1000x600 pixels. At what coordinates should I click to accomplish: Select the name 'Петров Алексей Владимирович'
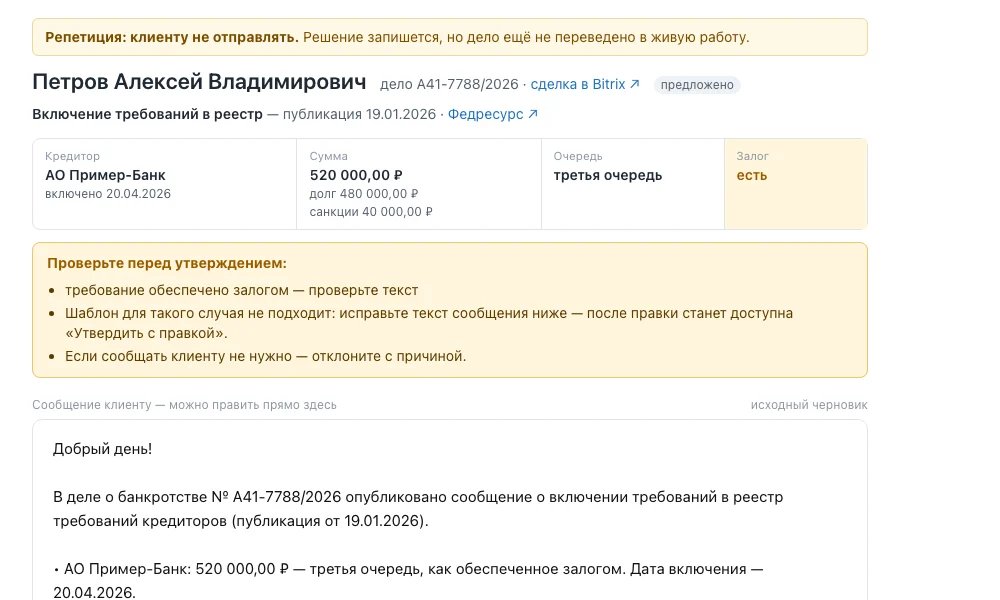pyautogui.click(x=199, y=82)
